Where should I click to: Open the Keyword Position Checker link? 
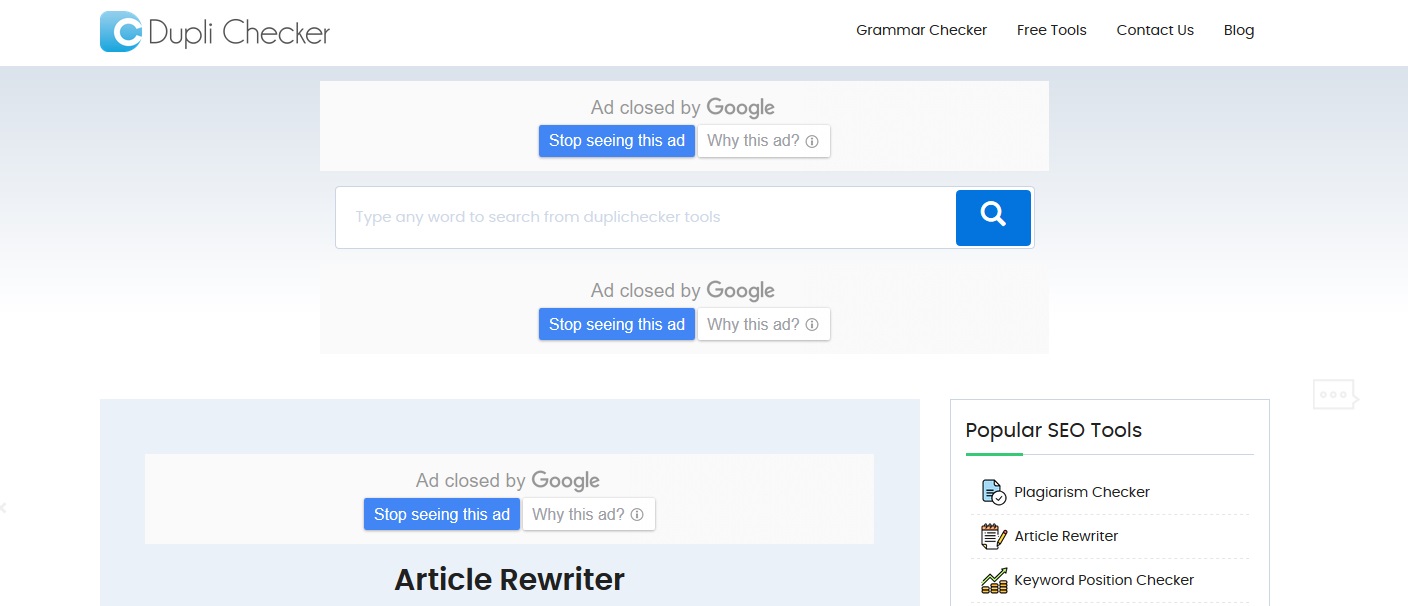coord(1104,580)
